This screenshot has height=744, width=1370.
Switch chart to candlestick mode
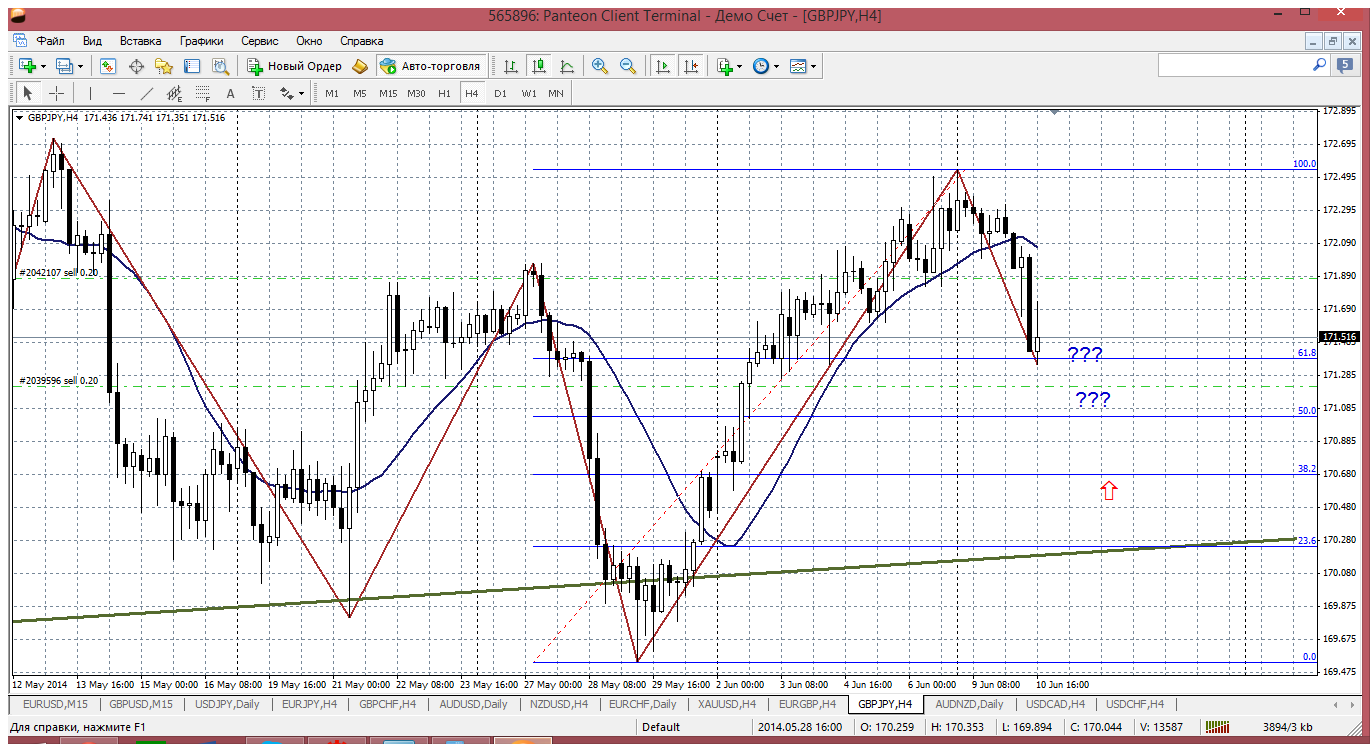539,66
